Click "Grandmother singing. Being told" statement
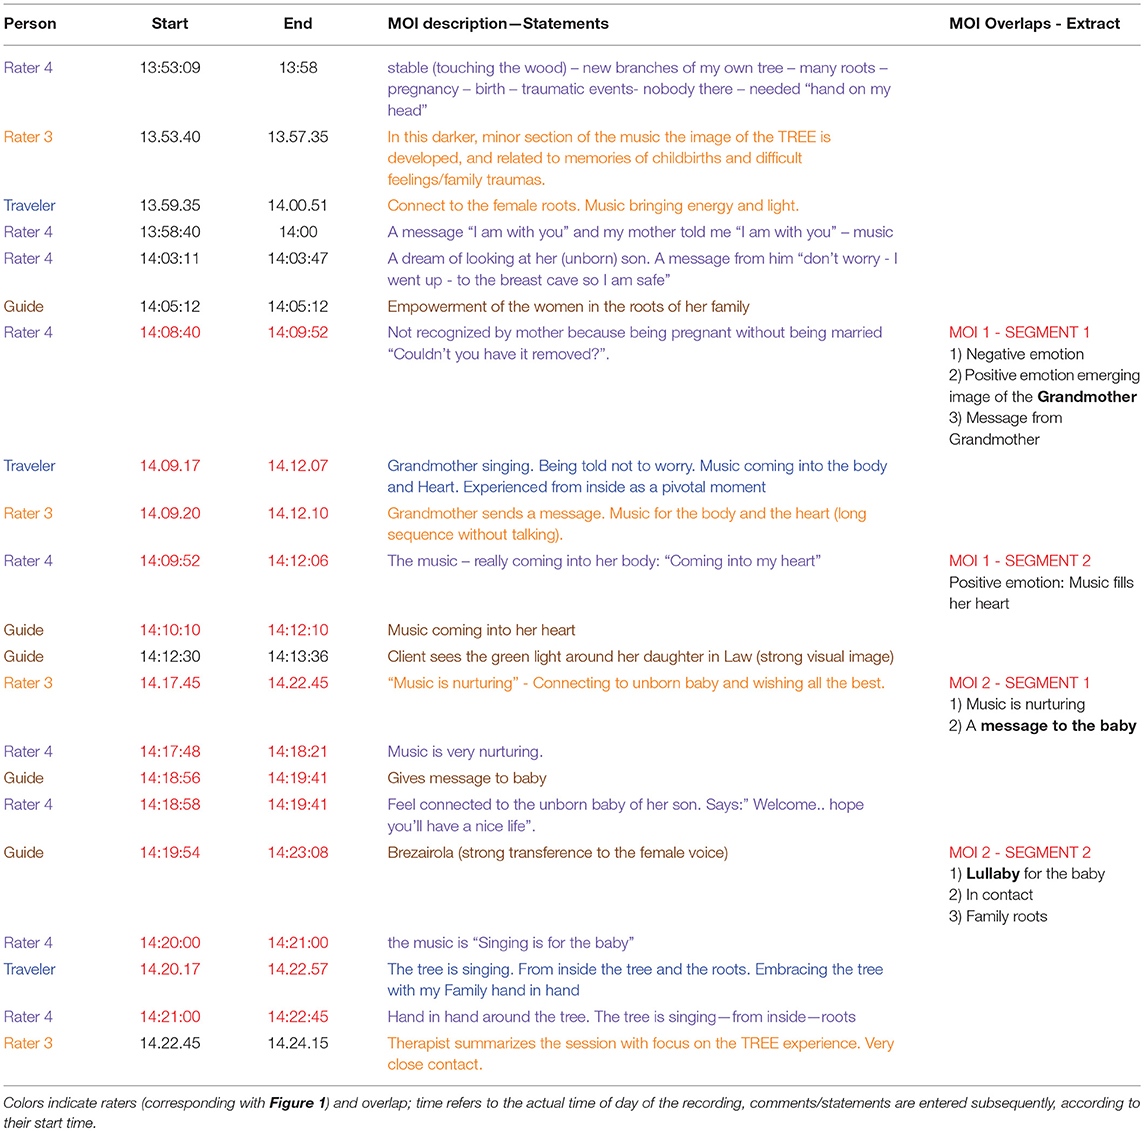This screenshot has width=1144, height=1131. pos(638,476)
